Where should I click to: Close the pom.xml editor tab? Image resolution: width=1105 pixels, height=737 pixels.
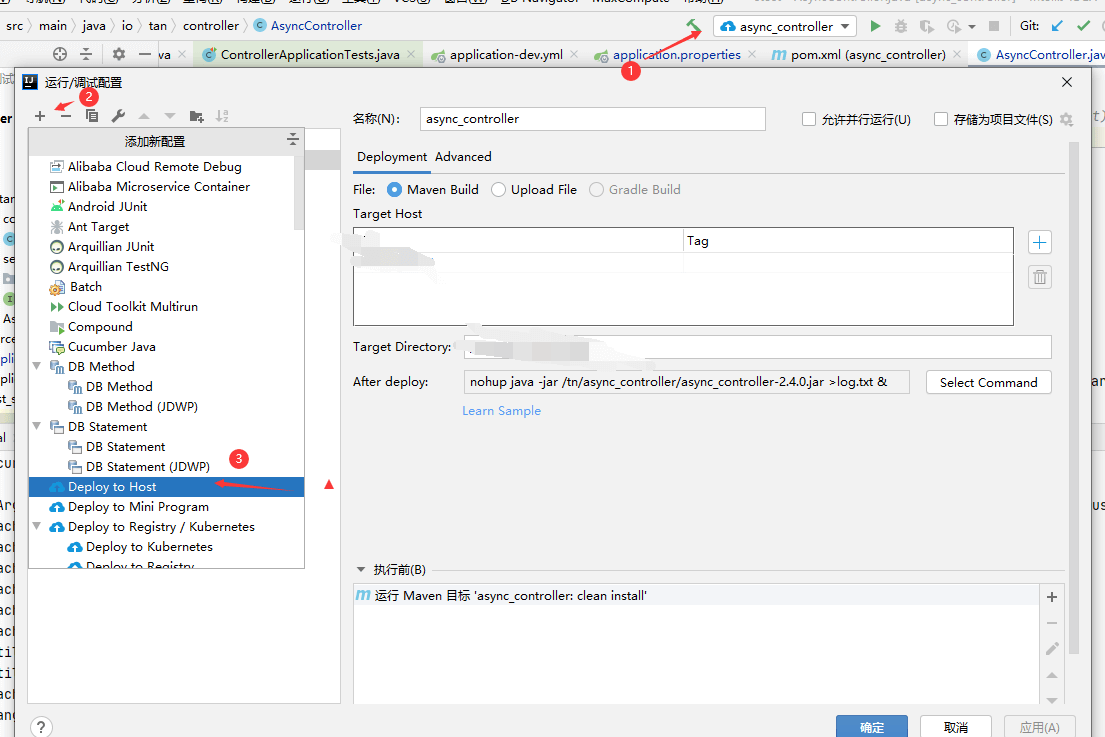pos(957,54)
